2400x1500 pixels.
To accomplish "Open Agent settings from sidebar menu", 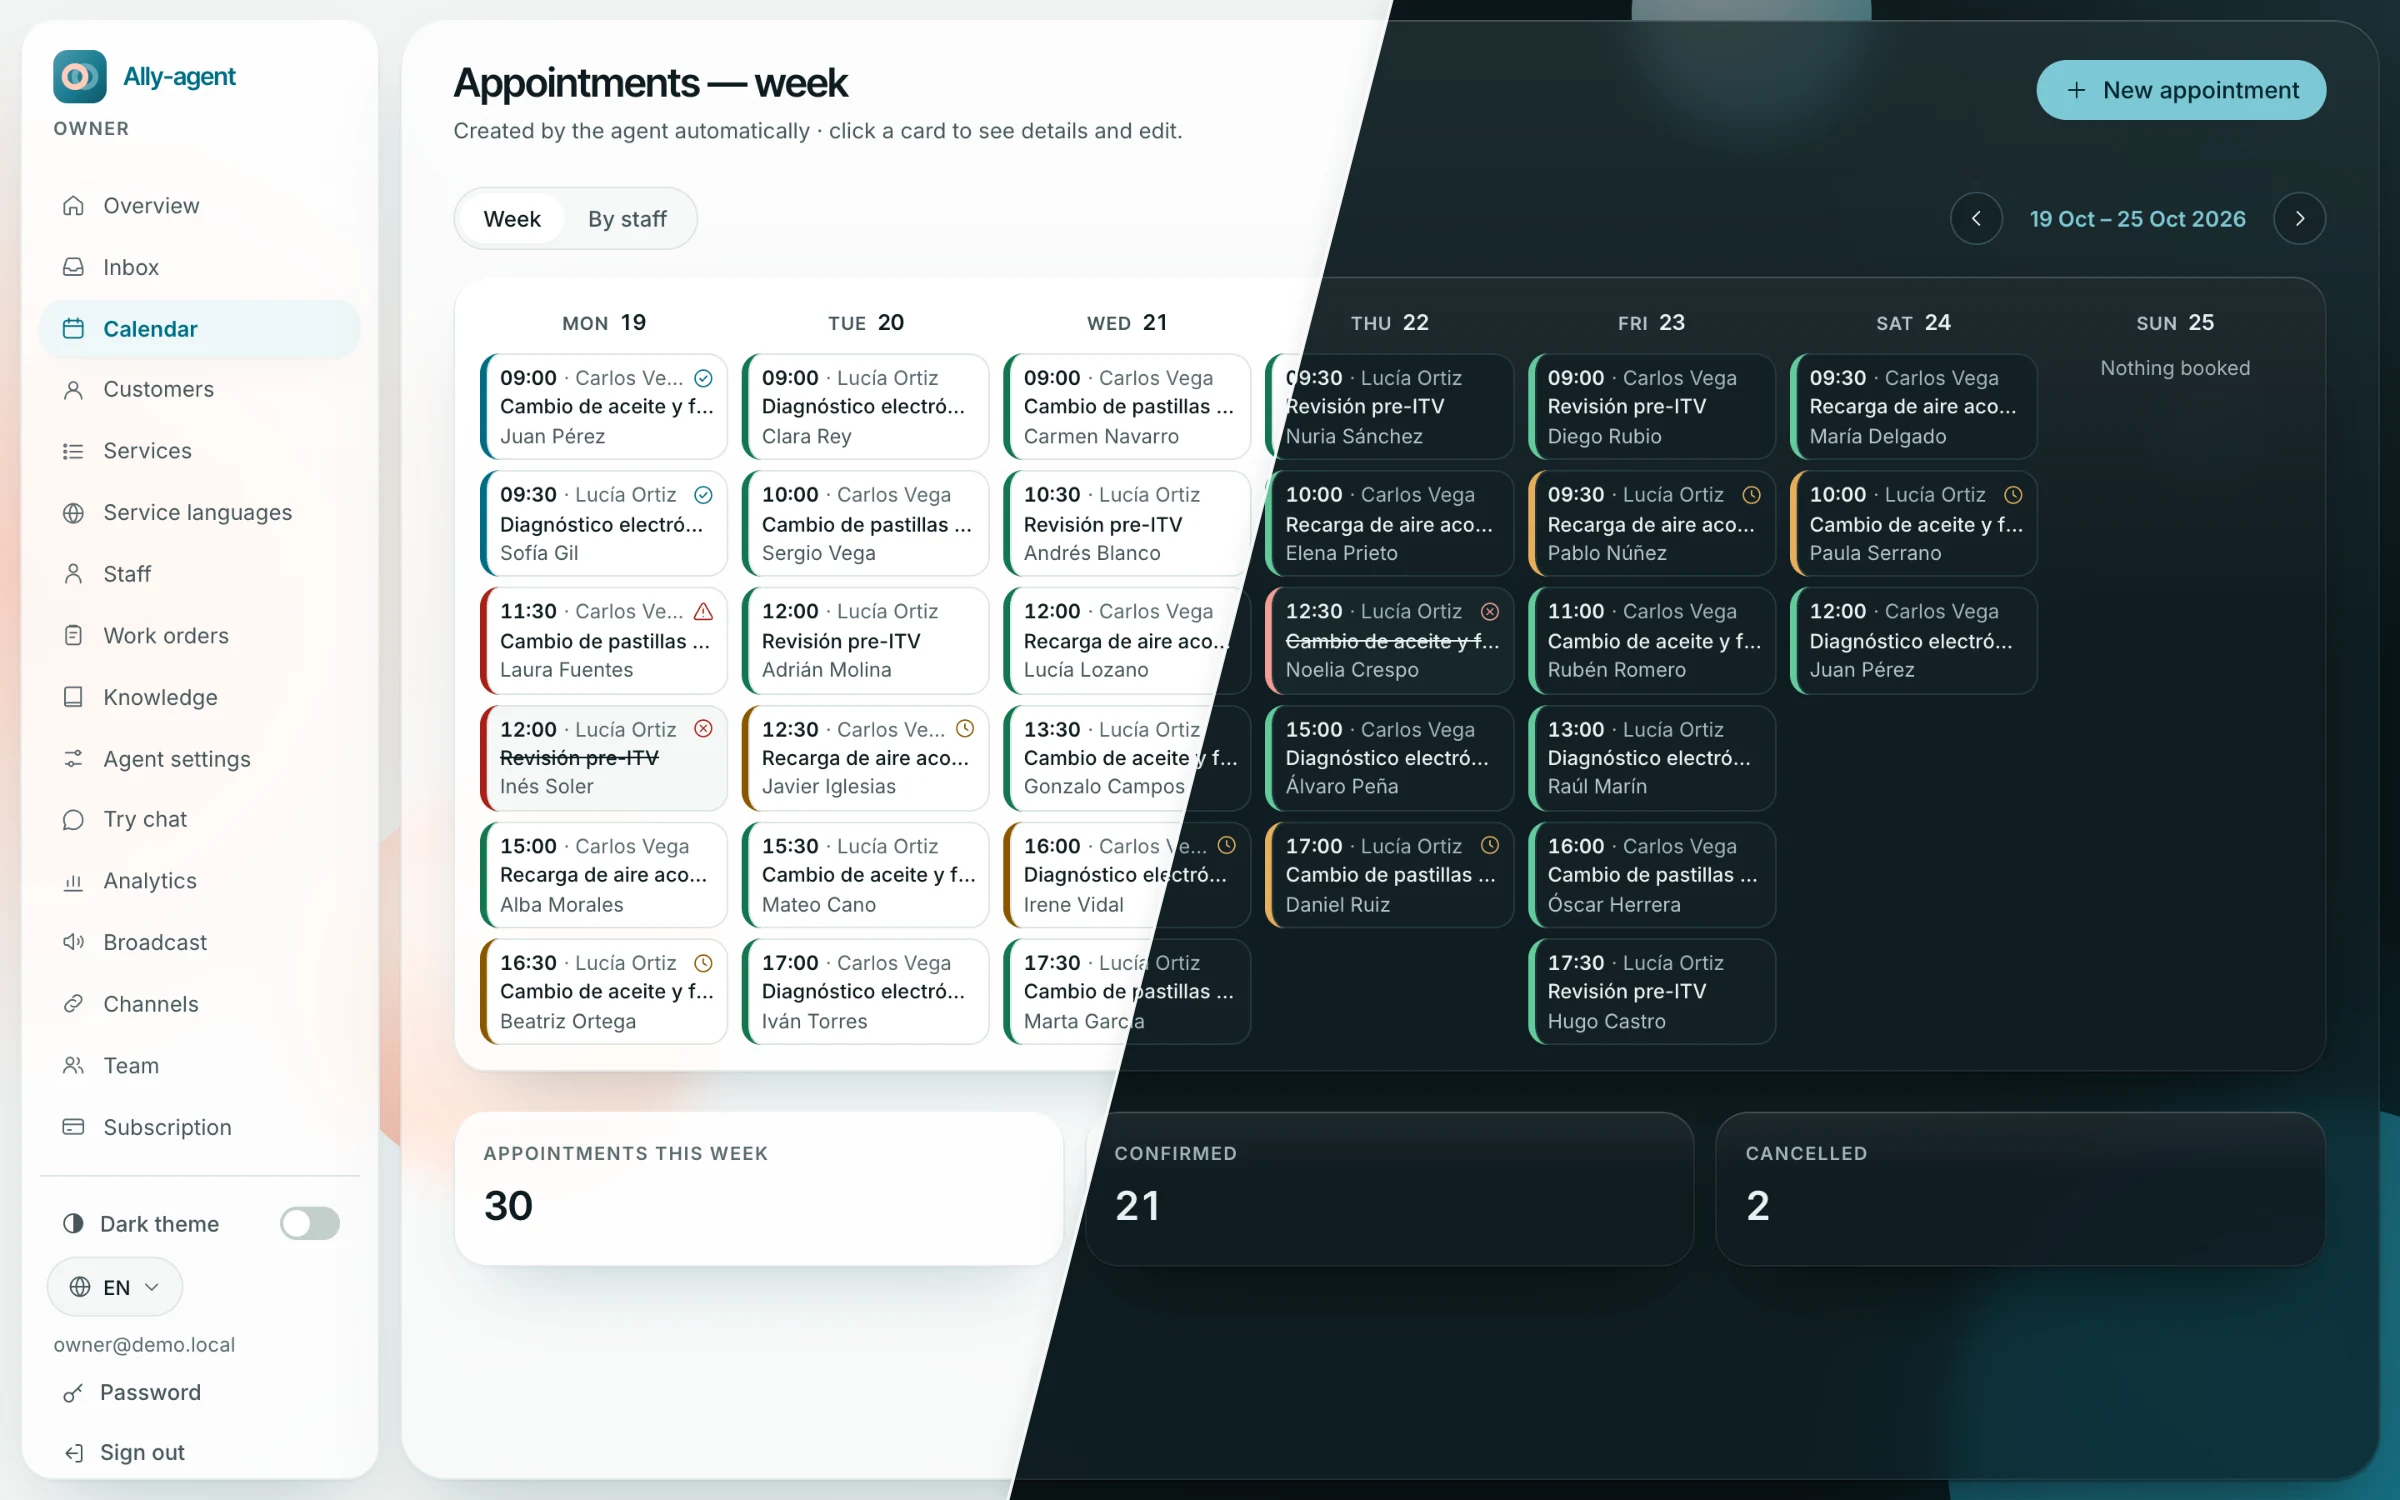I will [200, 759].
